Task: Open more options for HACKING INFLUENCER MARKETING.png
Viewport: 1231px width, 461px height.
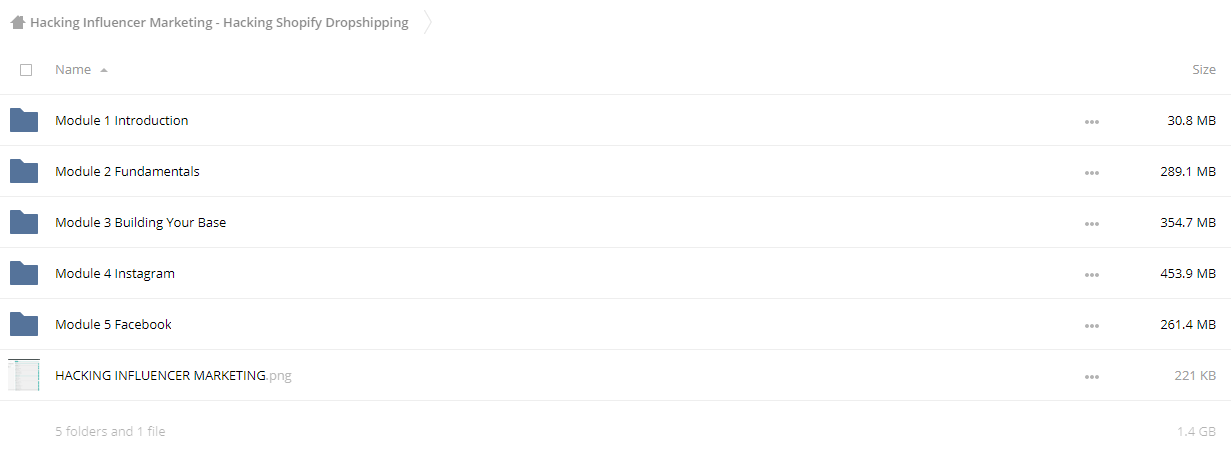Action: 1091,376
